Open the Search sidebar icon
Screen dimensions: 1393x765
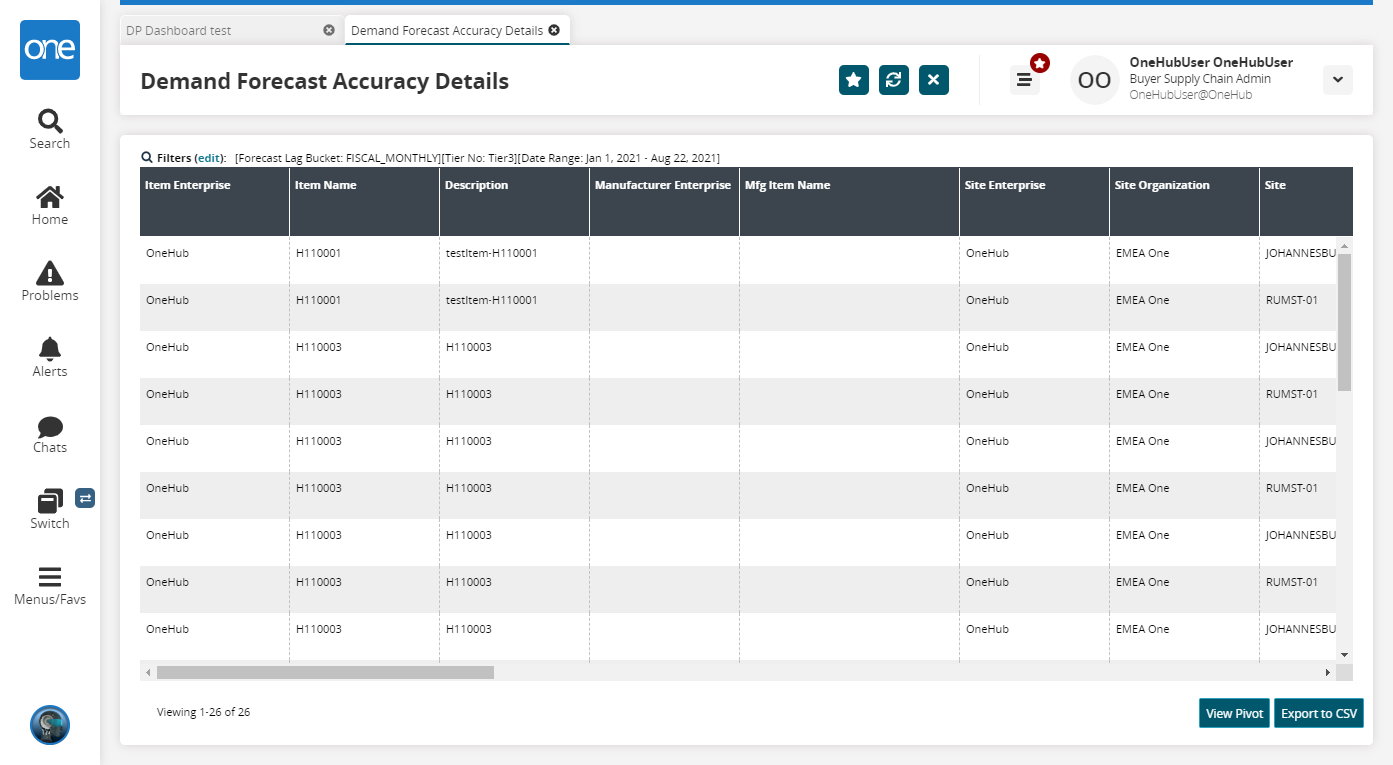click(50, 122)
